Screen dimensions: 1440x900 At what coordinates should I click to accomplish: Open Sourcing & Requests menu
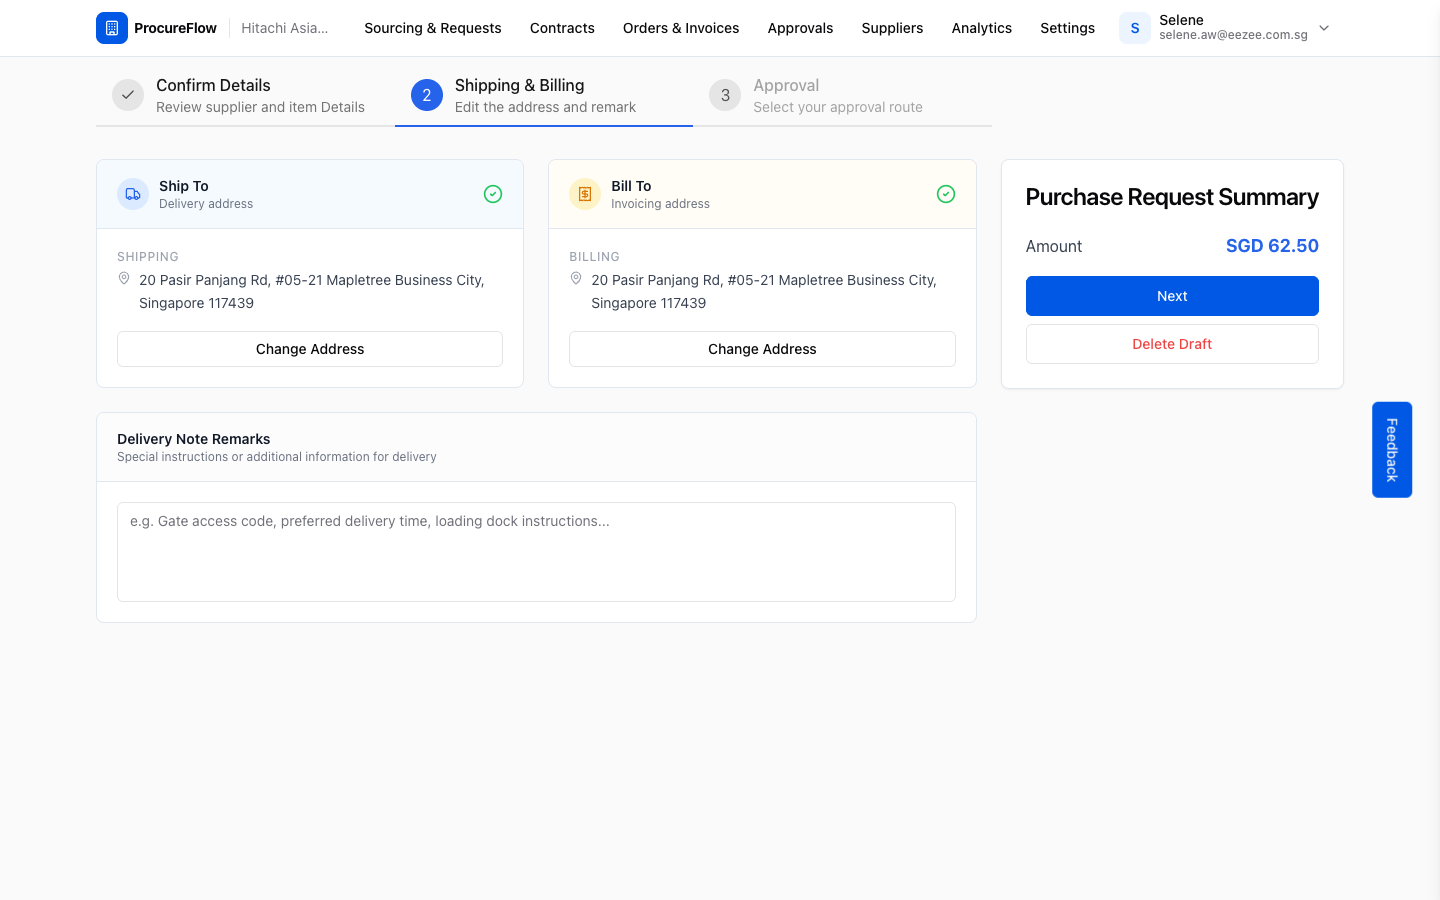[x=433, y=28]
